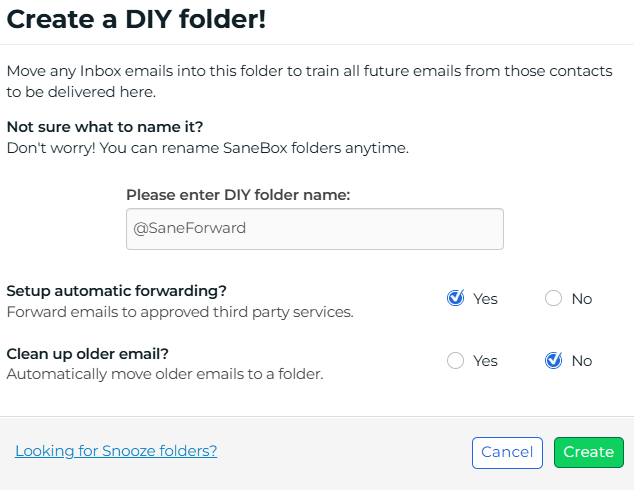The width and height of the screenshot is (634, 490).
Task: Open the Looking for Snooze folders link
Action: tap(116, 451)
